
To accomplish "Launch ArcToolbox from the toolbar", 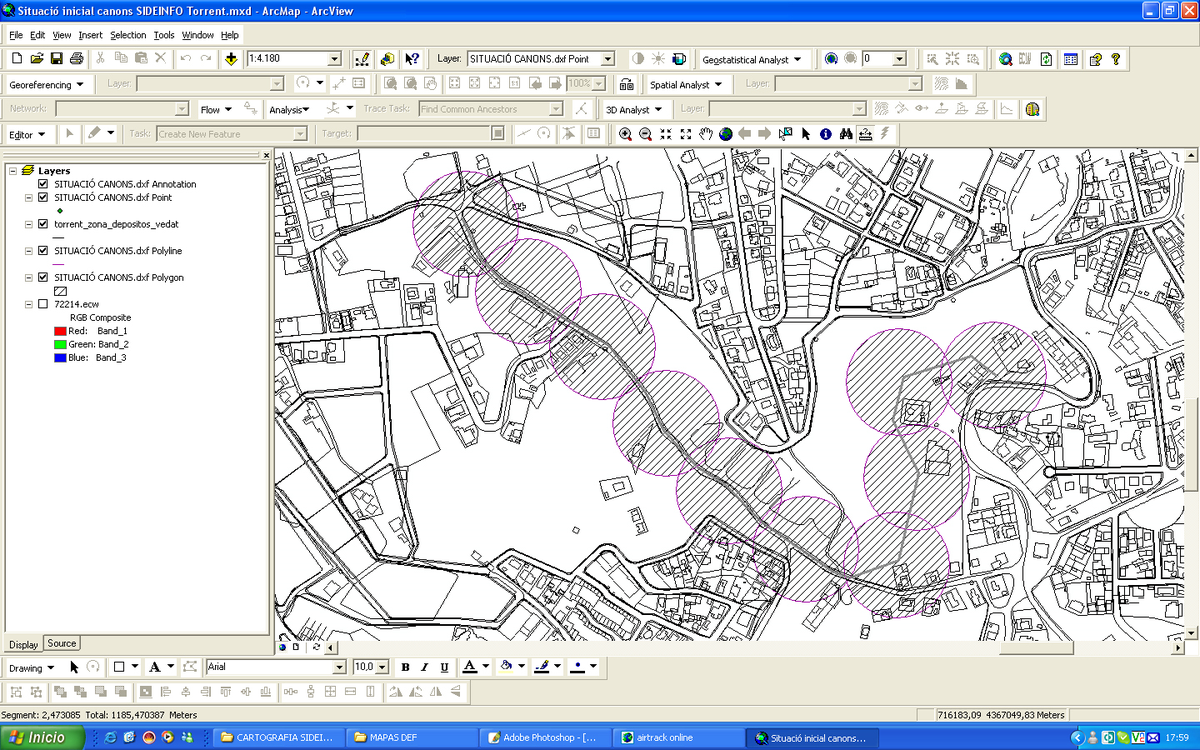I will (x=387, y=59).
